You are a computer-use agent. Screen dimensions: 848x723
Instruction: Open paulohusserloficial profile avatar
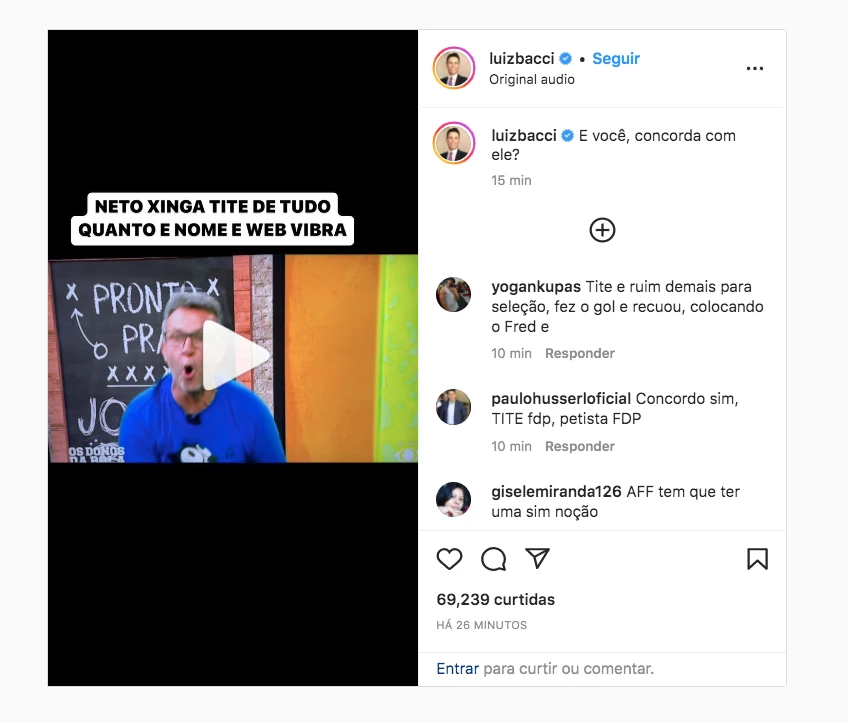click(453, 407)
